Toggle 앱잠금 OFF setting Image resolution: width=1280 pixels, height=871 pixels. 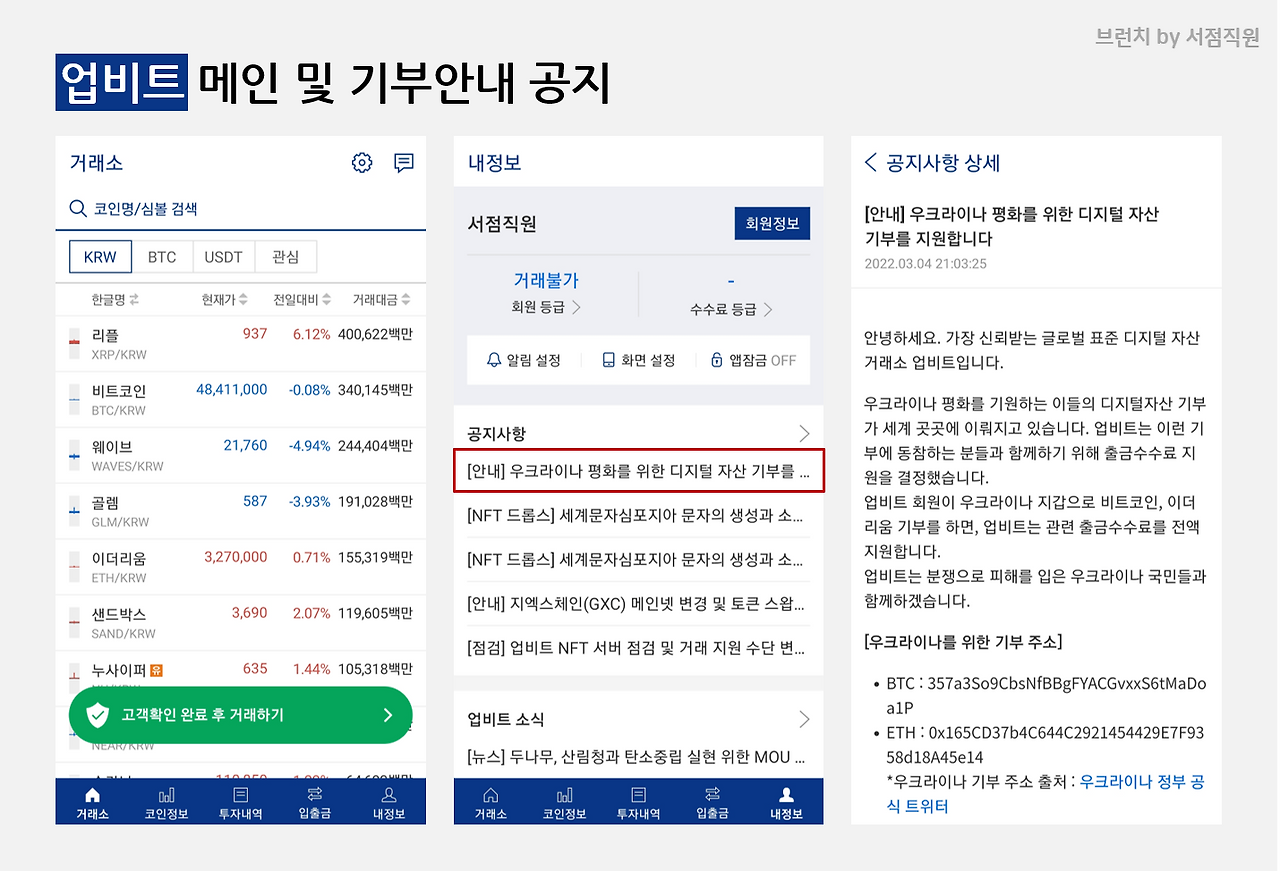(x=753, y=360)
